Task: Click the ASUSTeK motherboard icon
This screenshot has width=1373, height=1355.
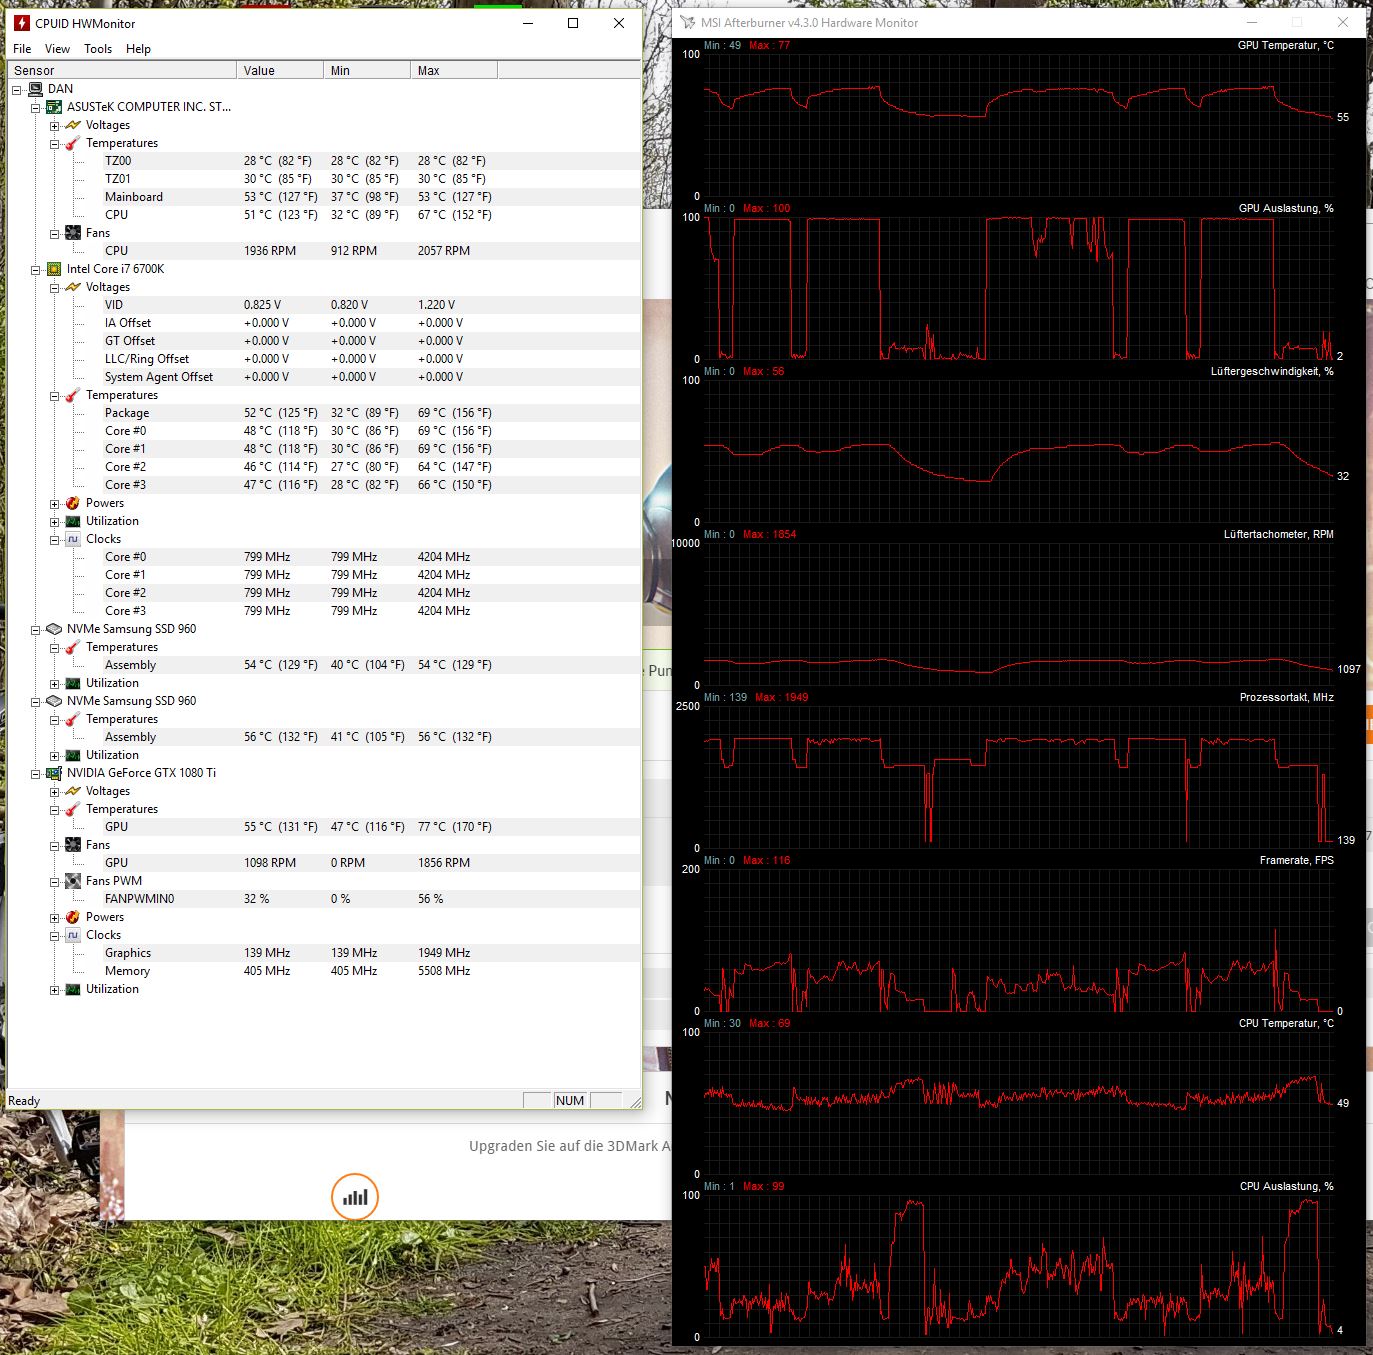Action: pyautogui.click(x=54, y=107)
